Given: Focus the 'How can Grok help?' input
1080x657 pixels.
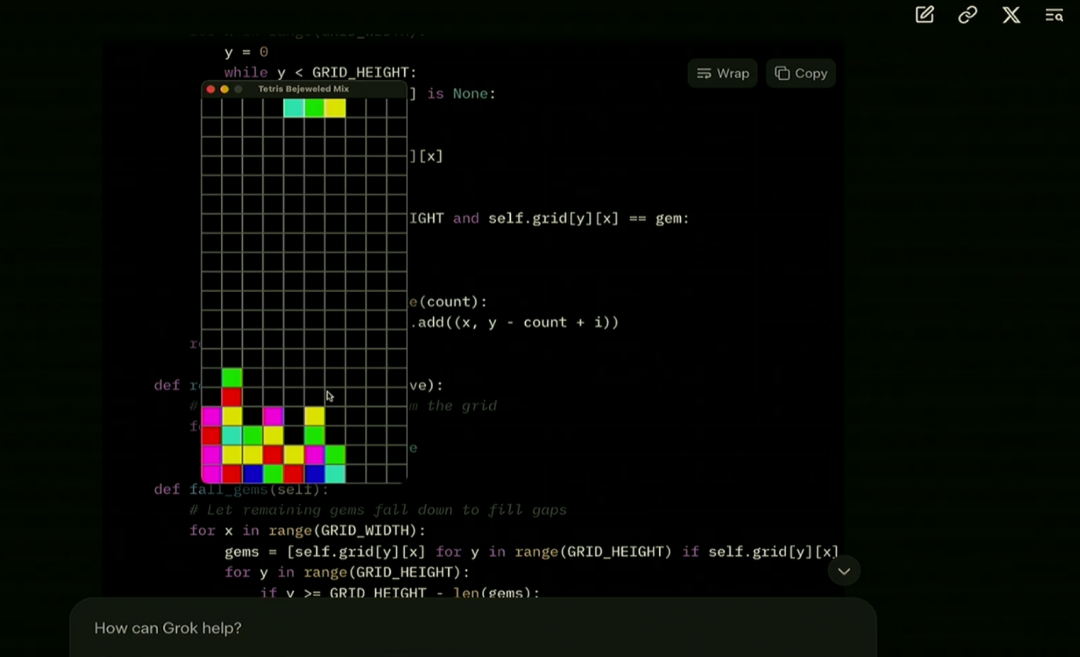Looking at the screenshot, I should [x=472, y=628].
